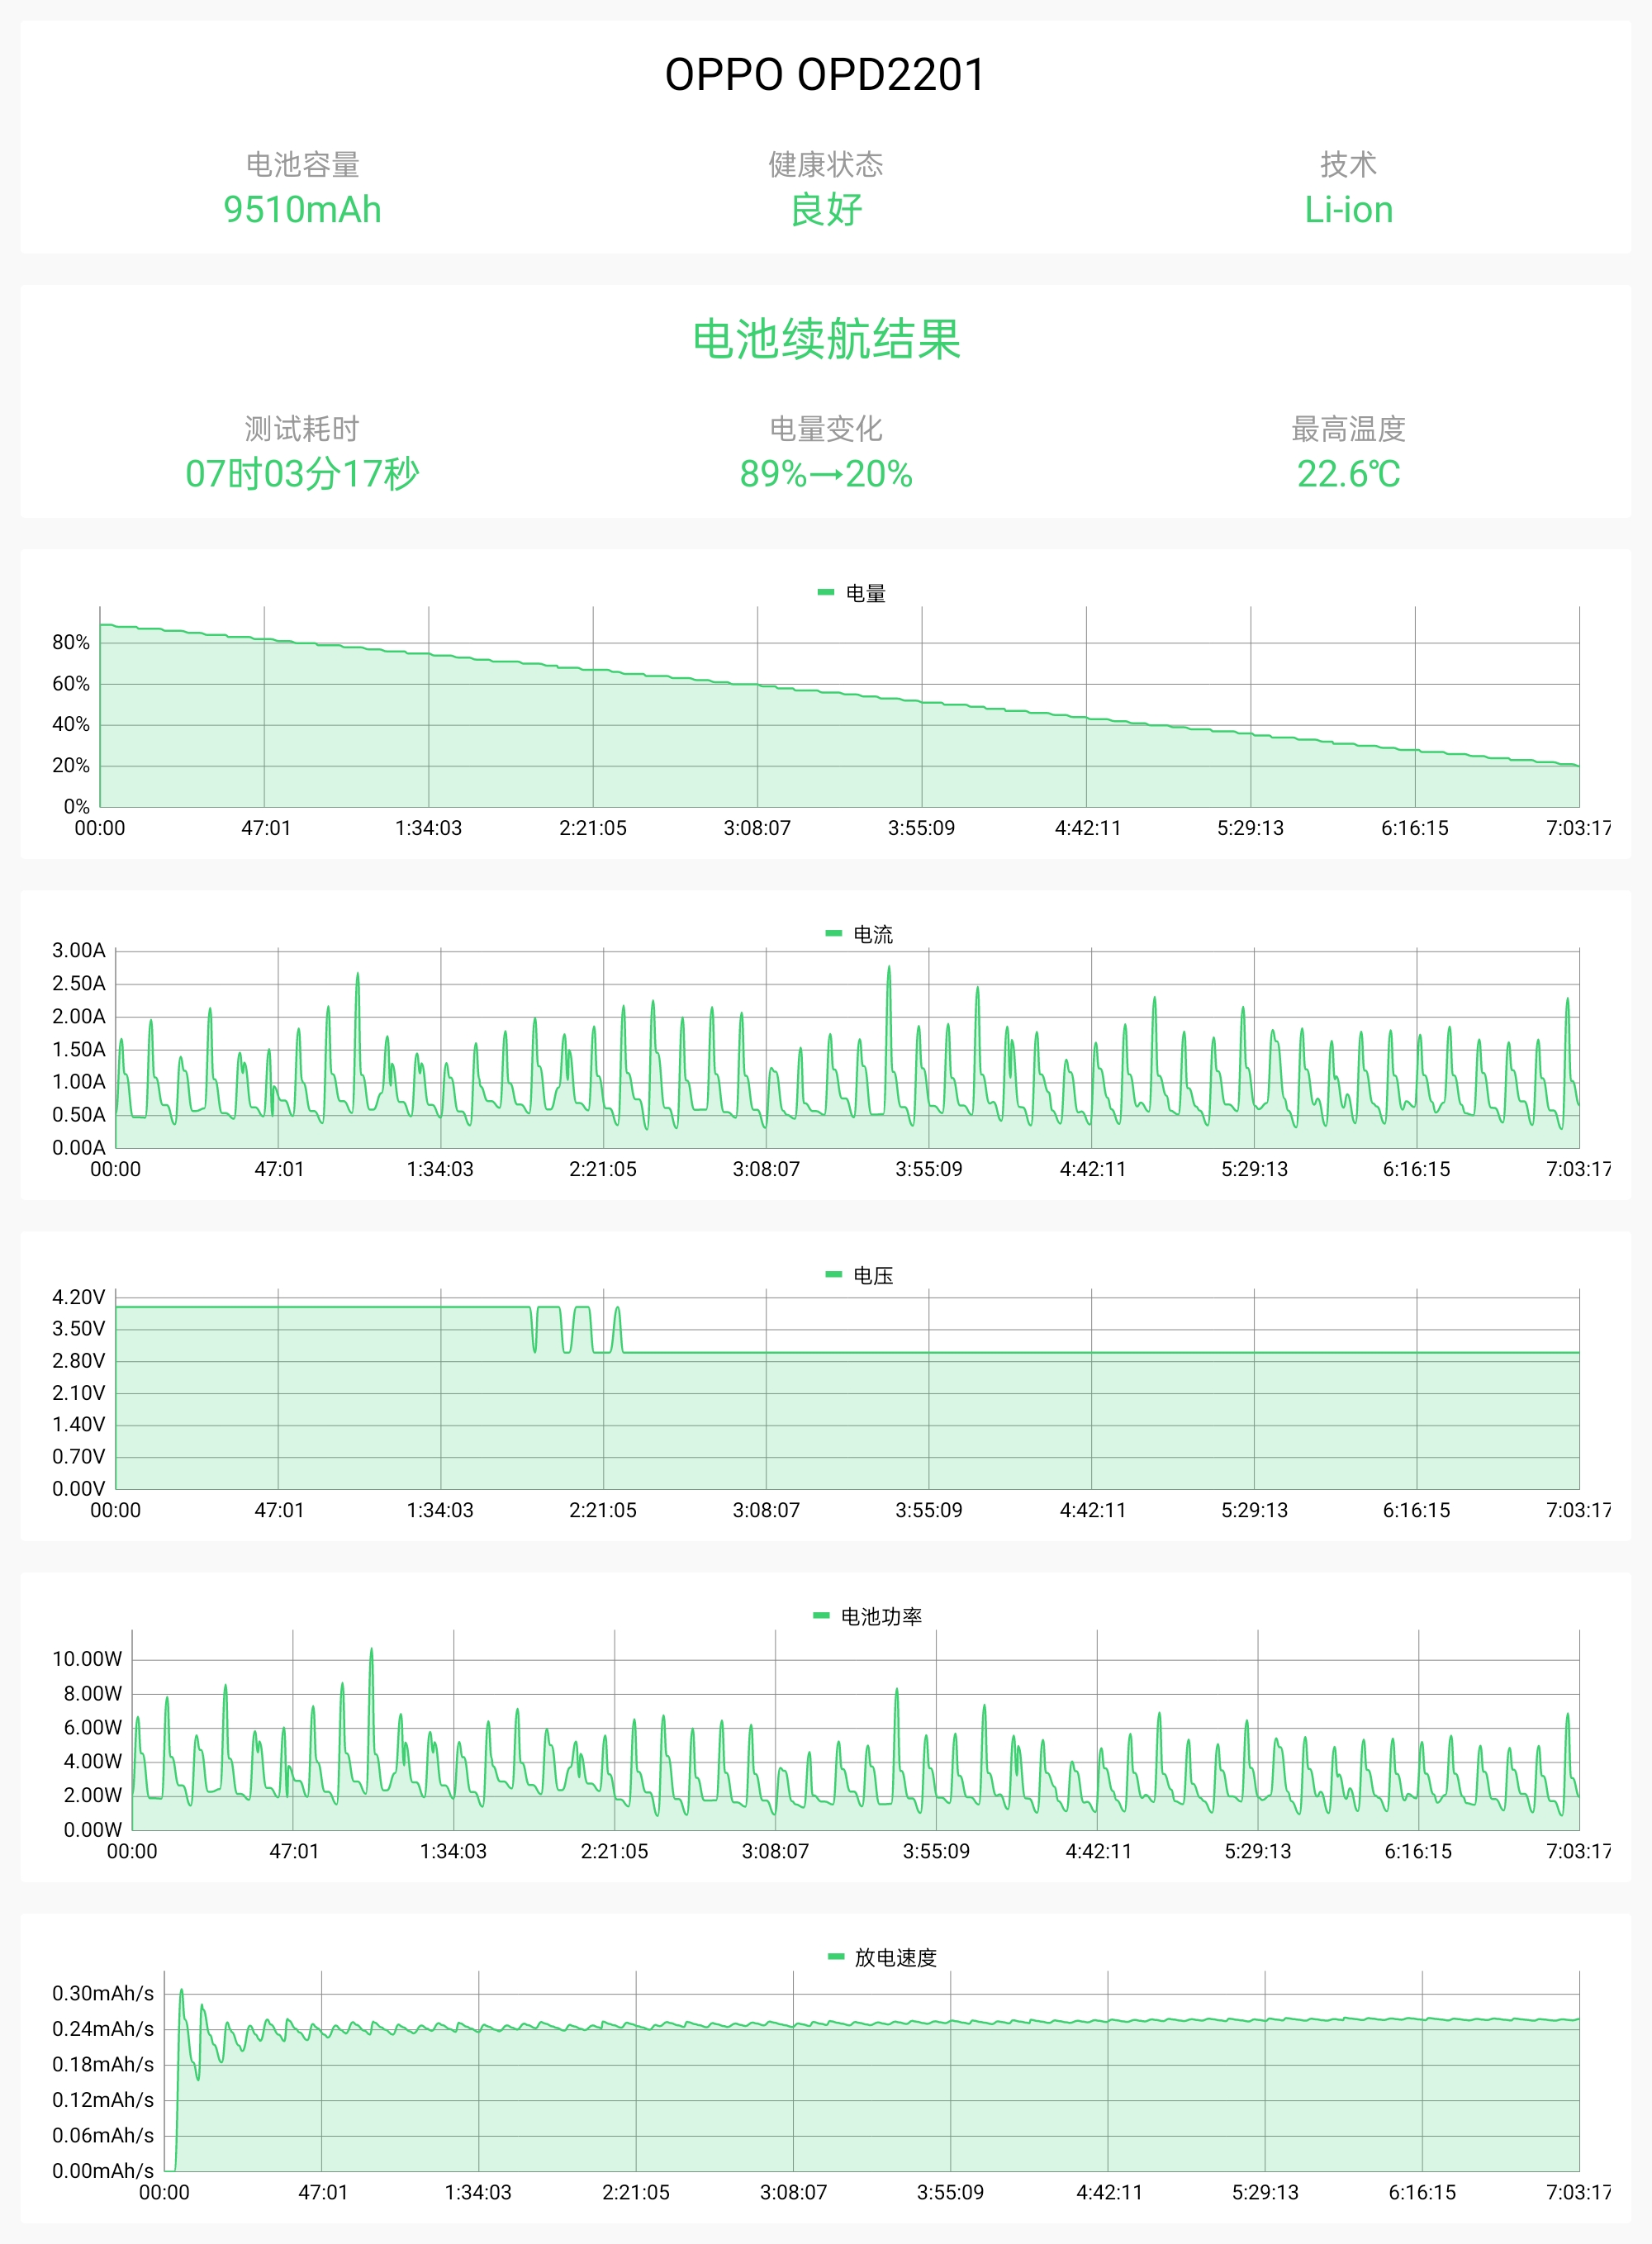This screenshot has height=2244, width=1652.
Task: Toggle the 电量 chart legend
Action: click(851, 593)
